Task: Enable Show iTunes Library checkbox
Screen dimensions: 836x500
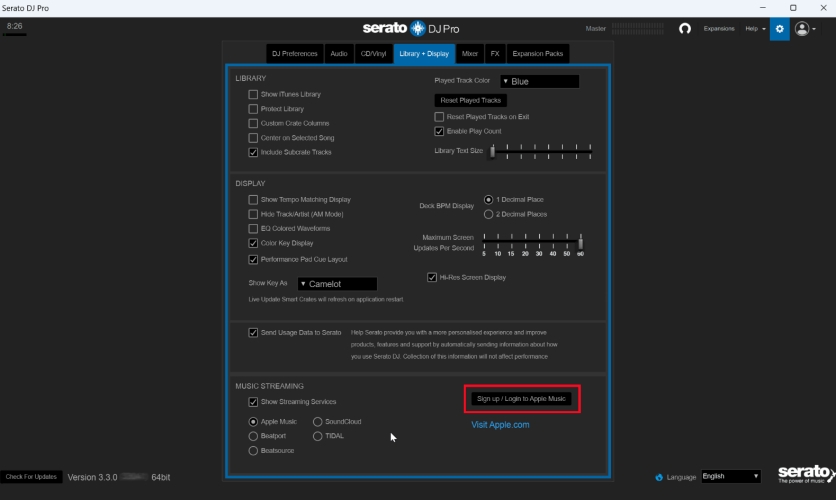Action: (x=253, y=94)
